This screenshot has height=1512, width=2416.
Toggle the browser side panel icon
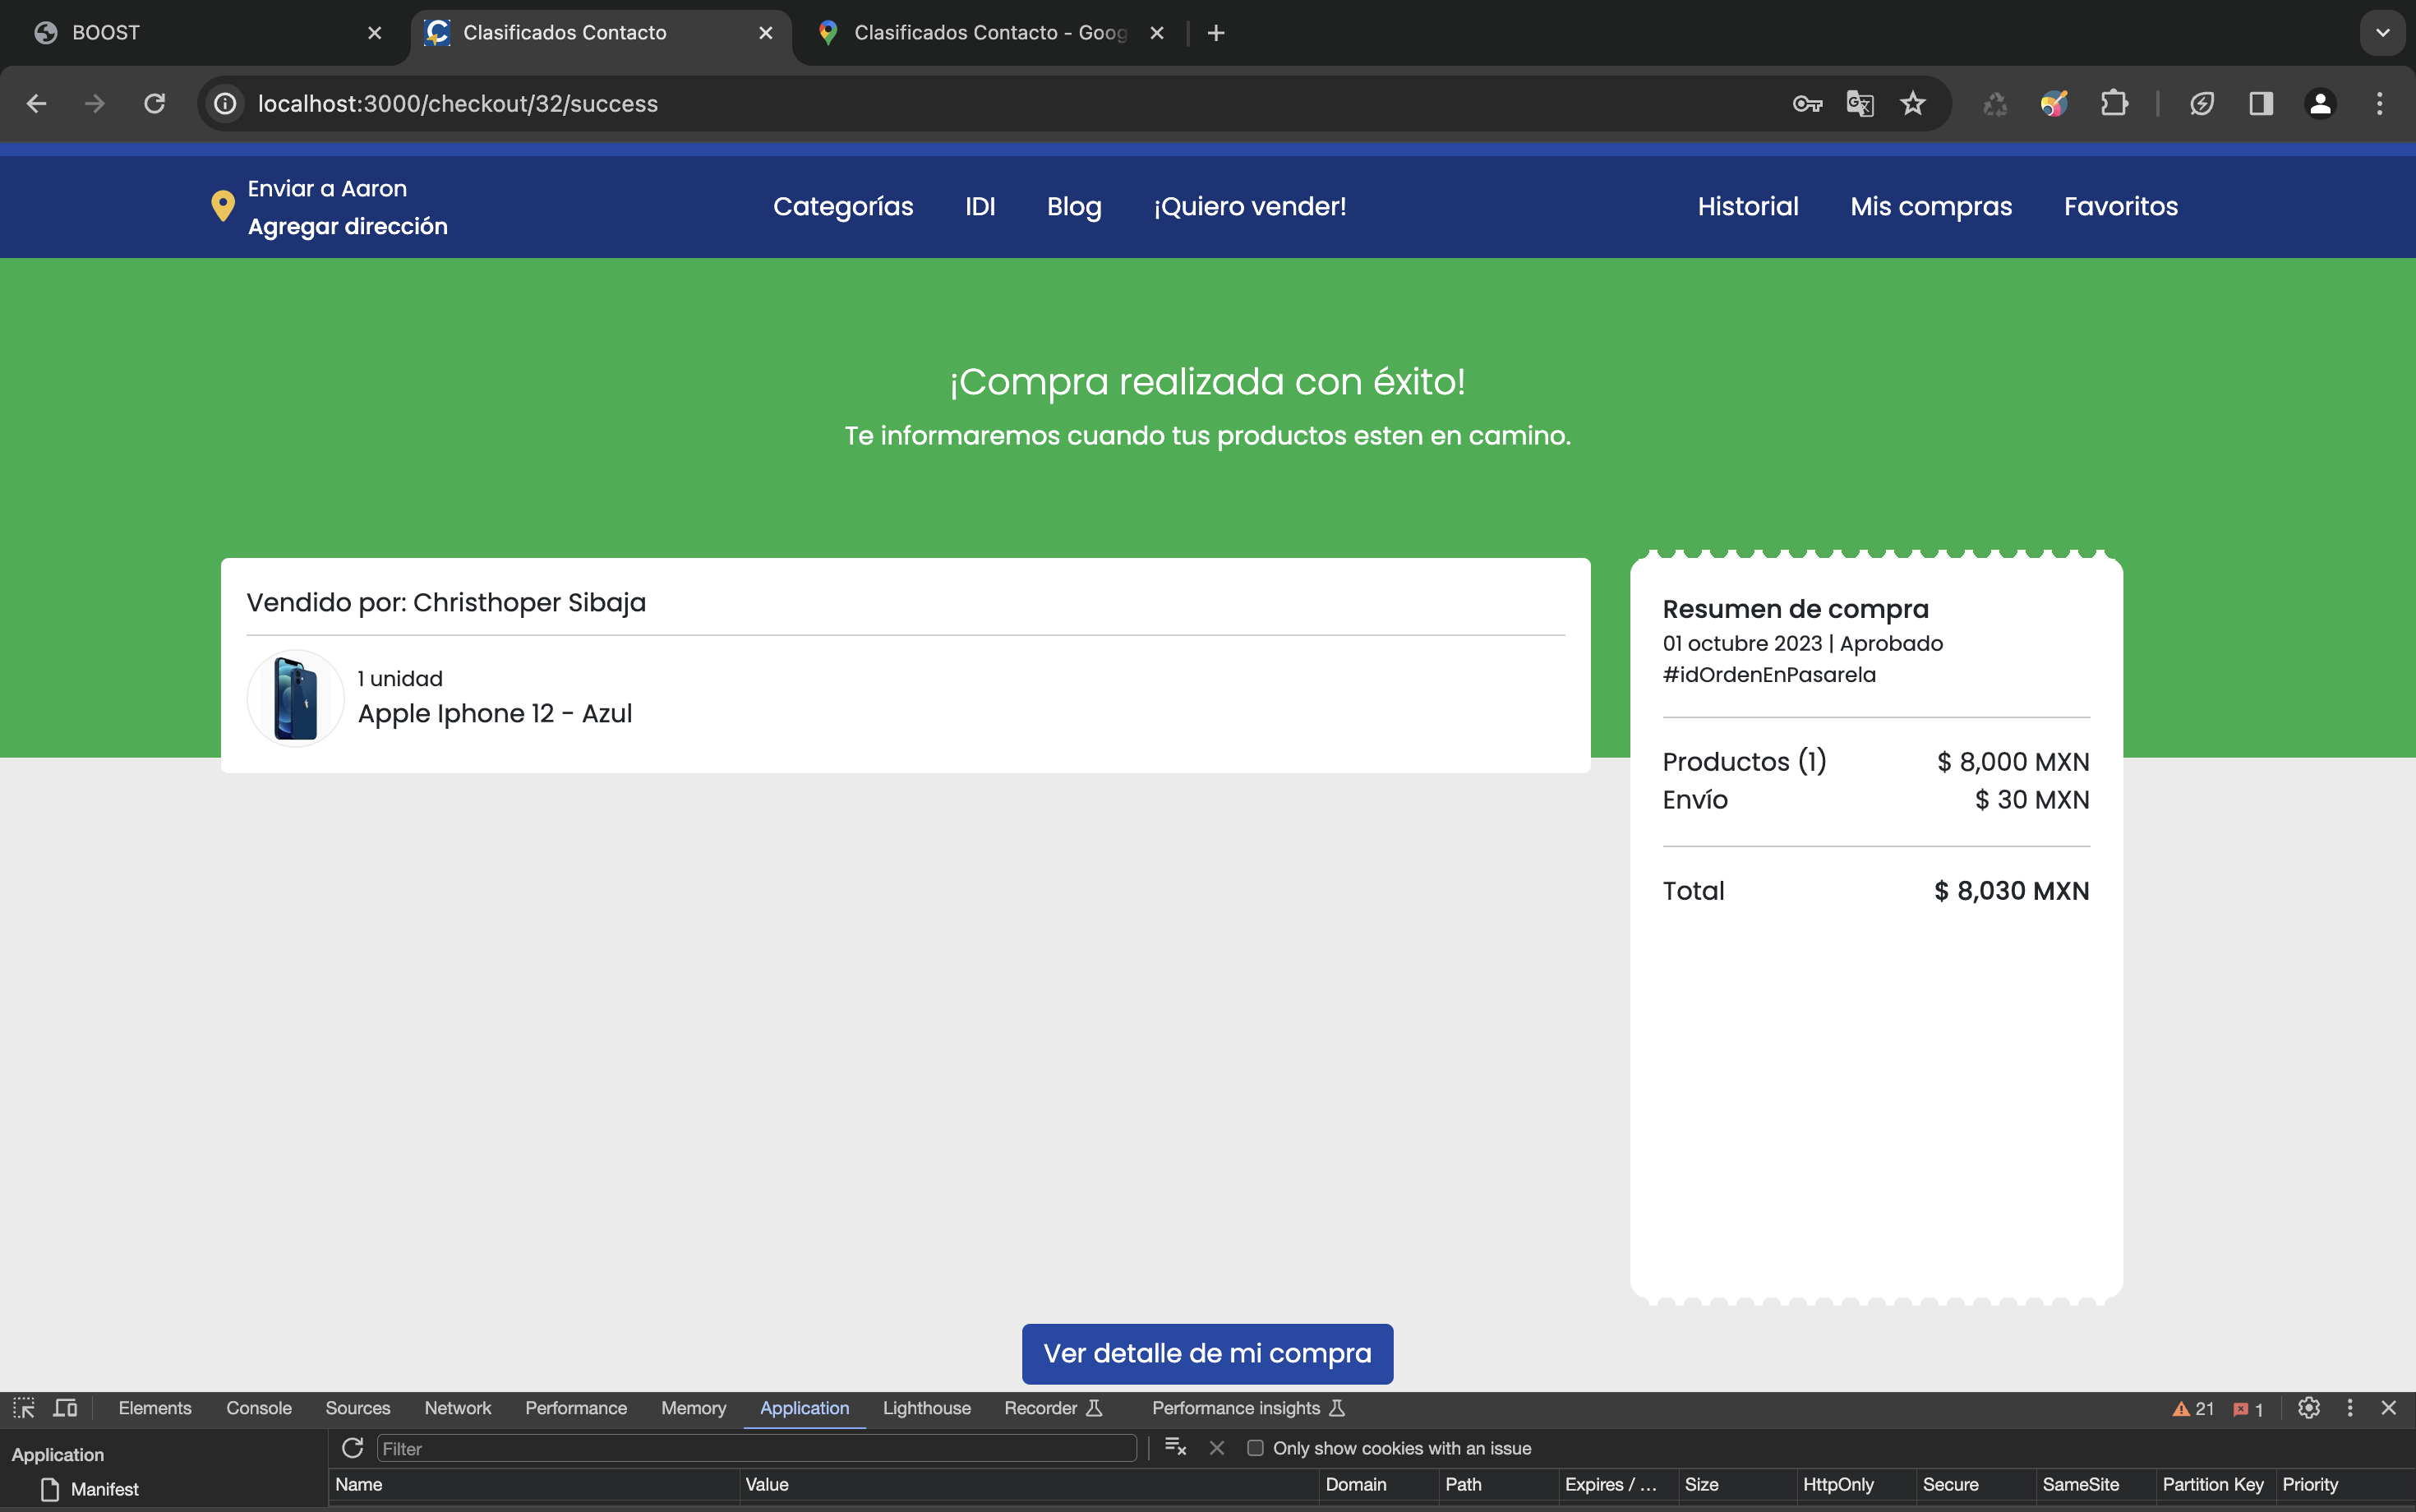(2261, 103)
